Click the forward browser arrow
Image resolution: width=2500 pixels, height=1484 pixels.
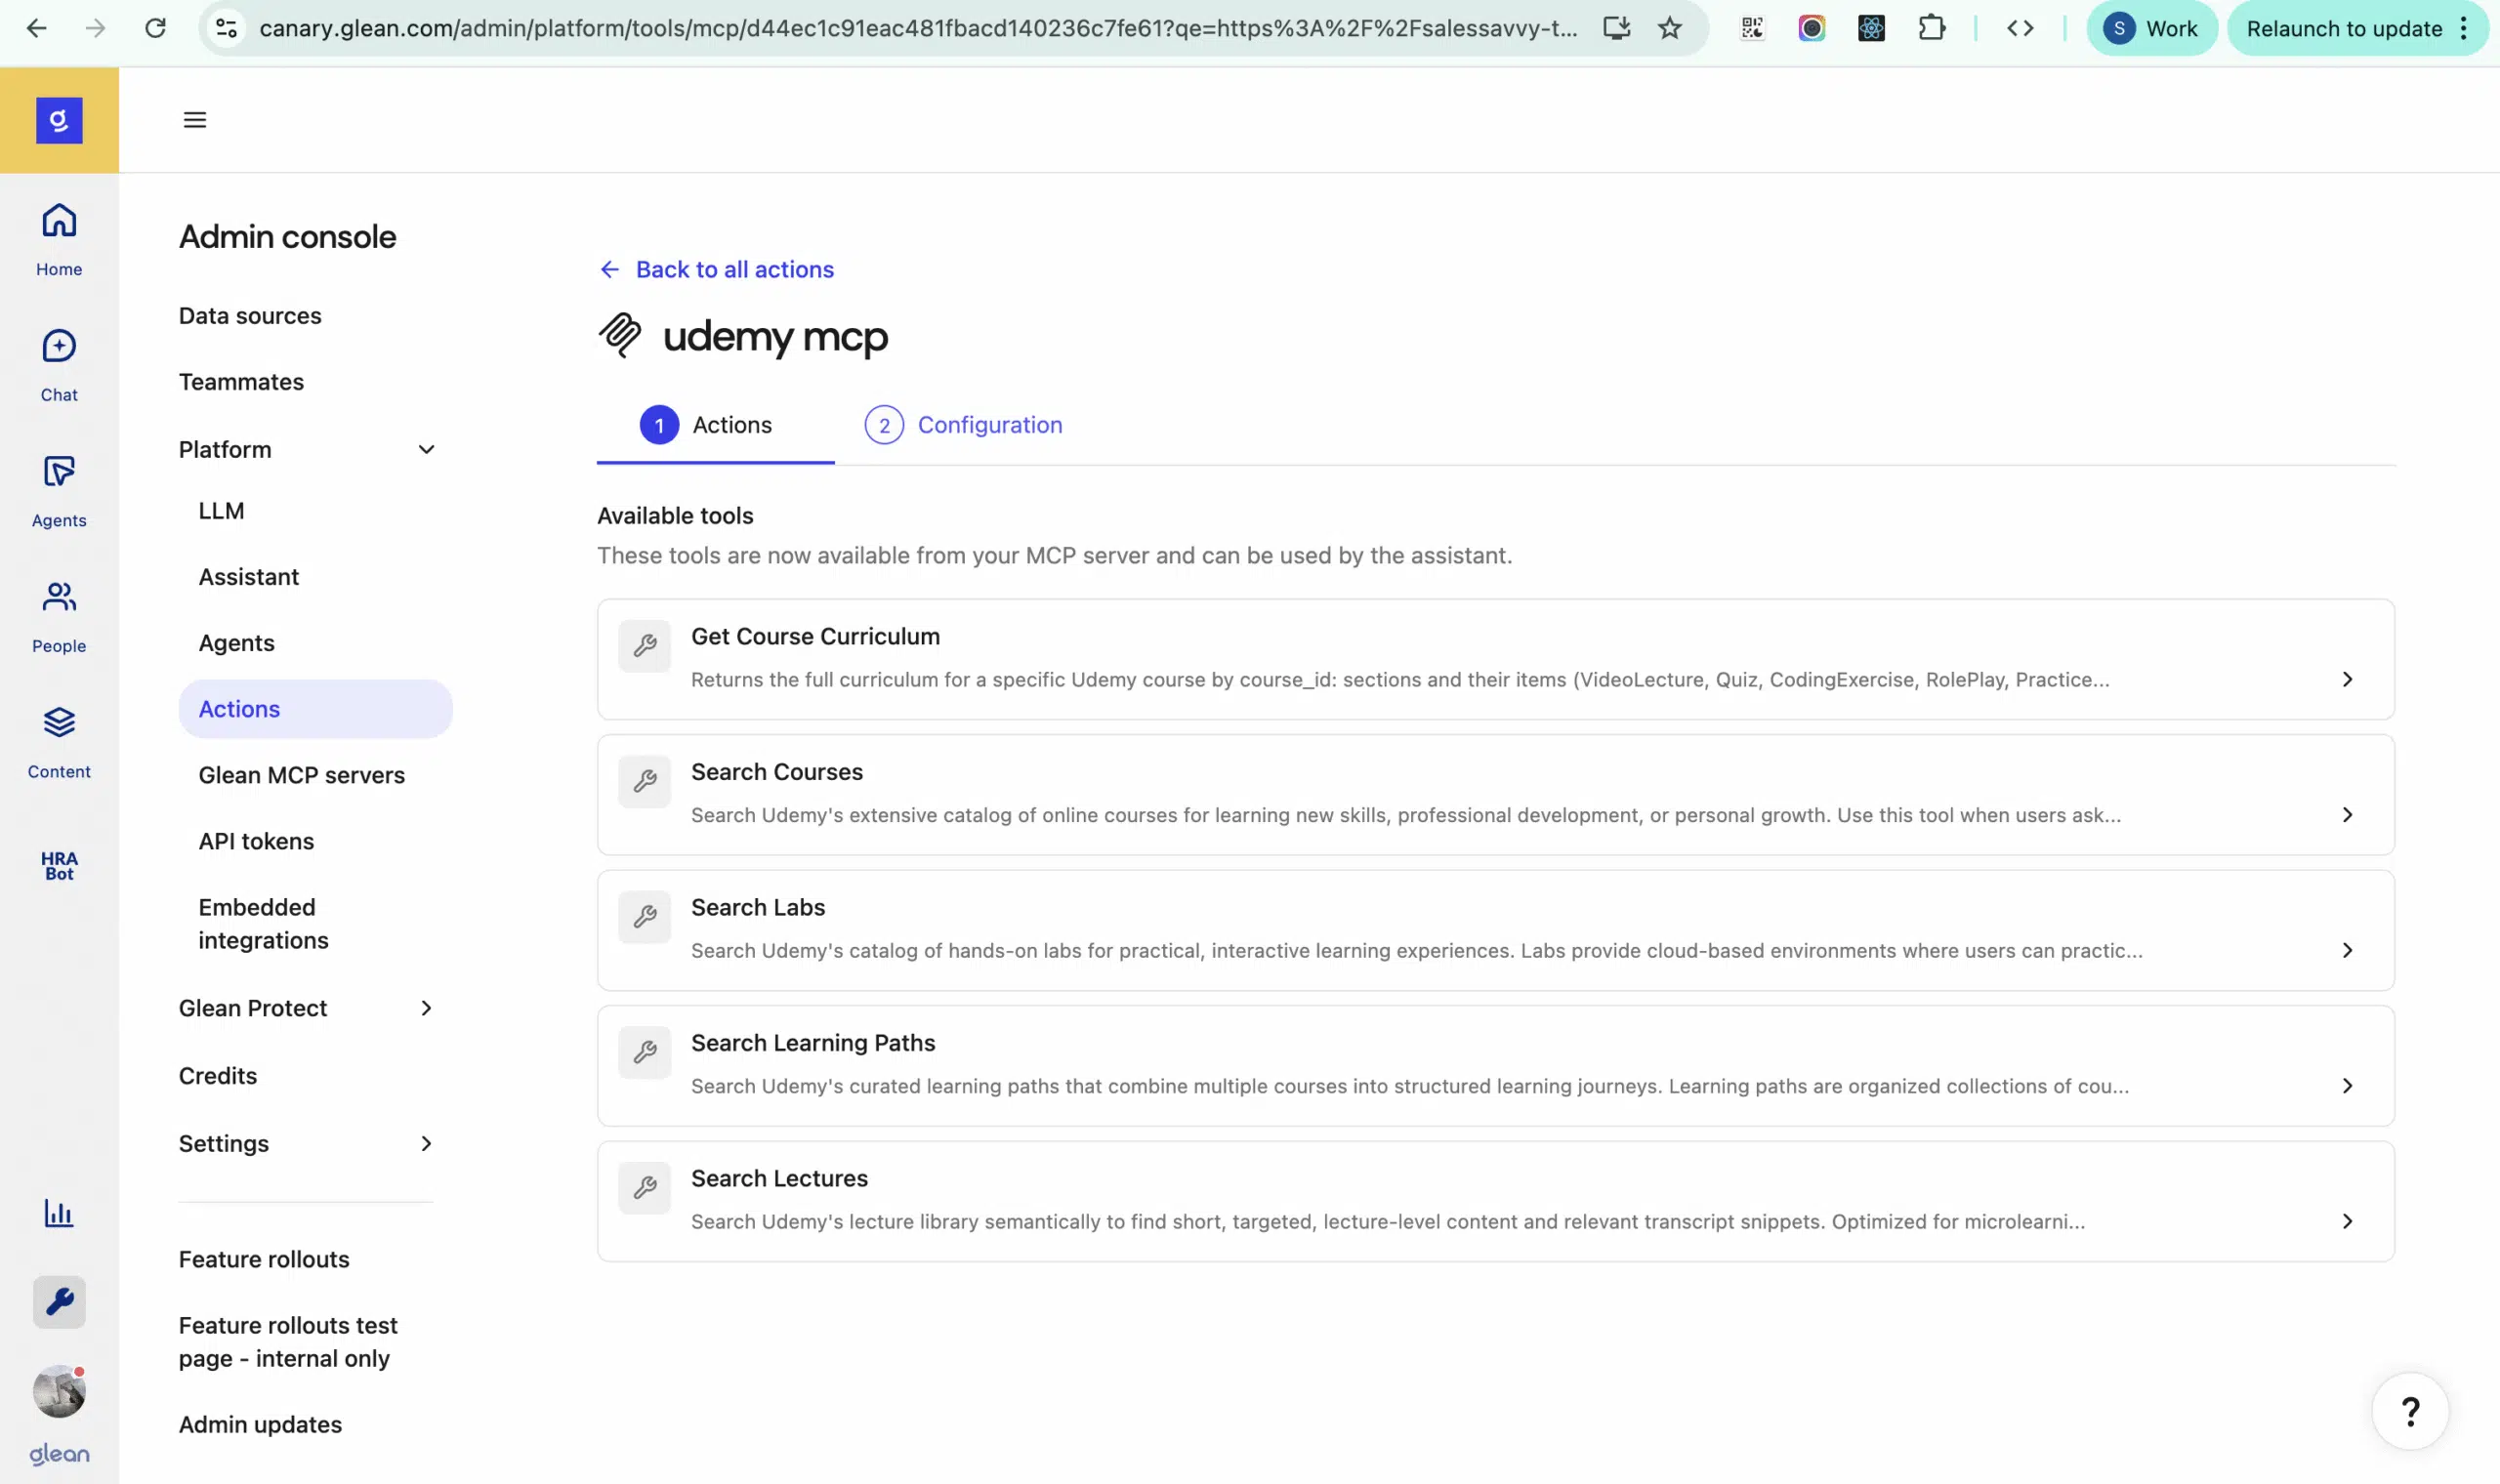(96, 28)
